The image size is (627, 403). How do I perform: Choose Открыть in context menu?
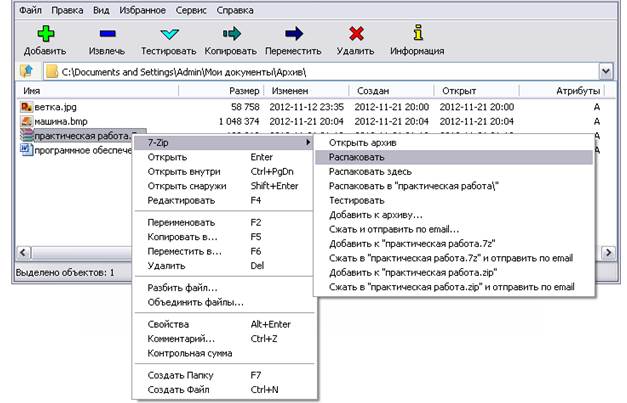[x=224, y=157]
